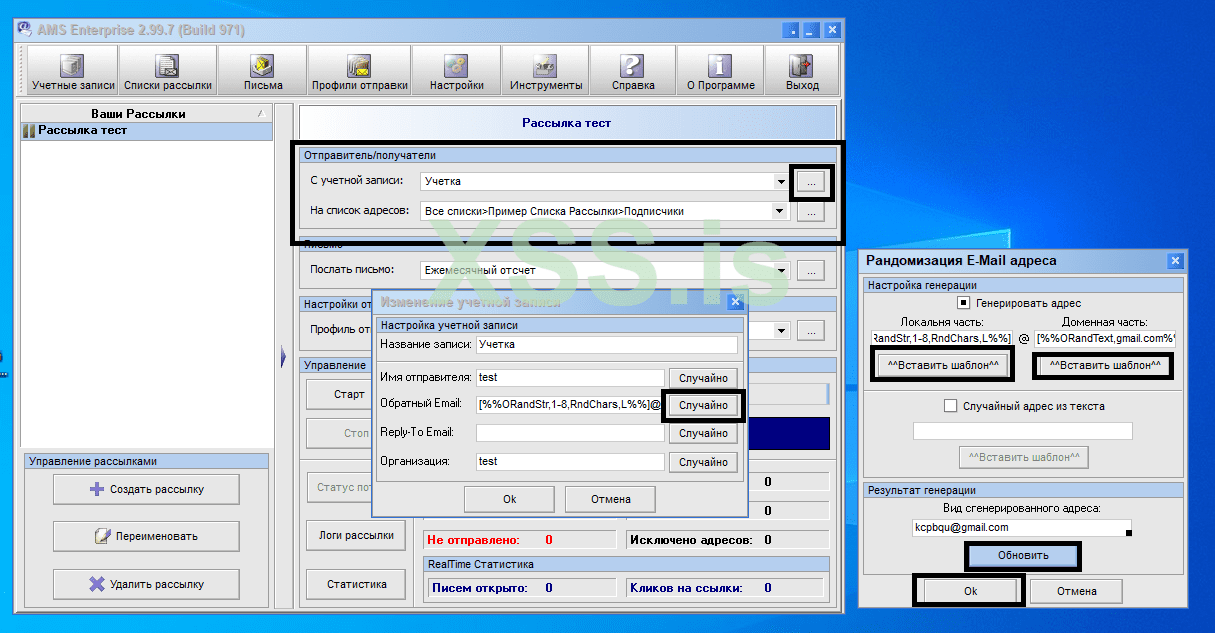Close Изменение учетной записи dialog
Screen dimensions: 1215x633
pos(735,301)
